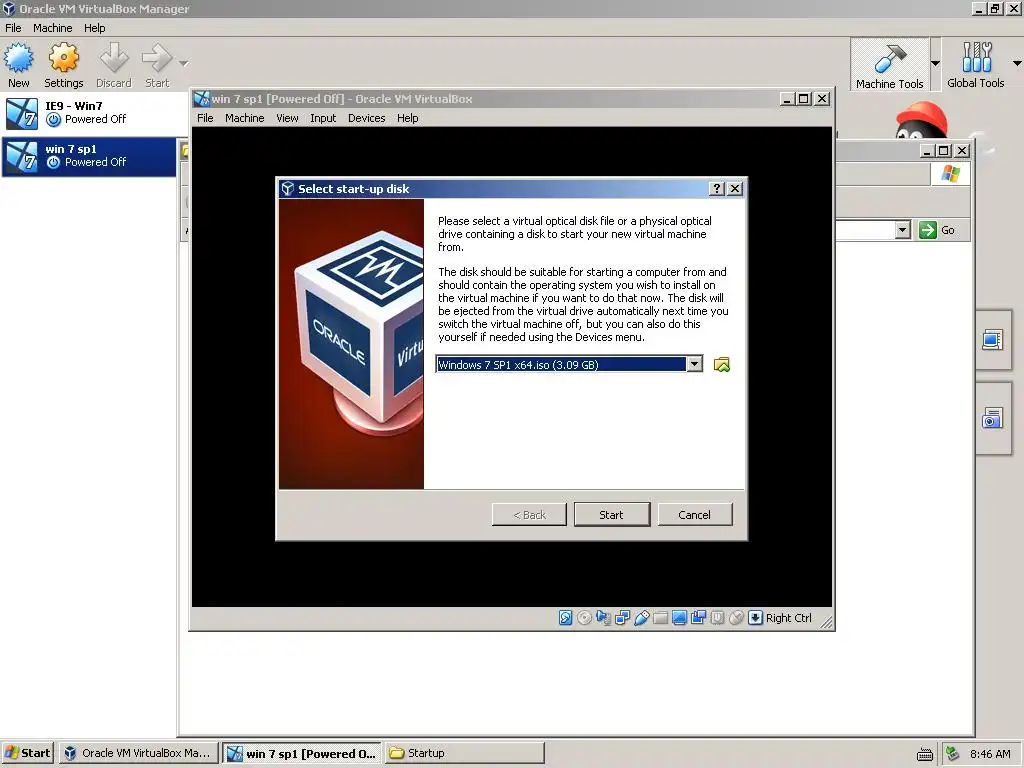The image size is (1024, 768).
Task: Click the Start arrow toolbar icon
Action: 157,65
